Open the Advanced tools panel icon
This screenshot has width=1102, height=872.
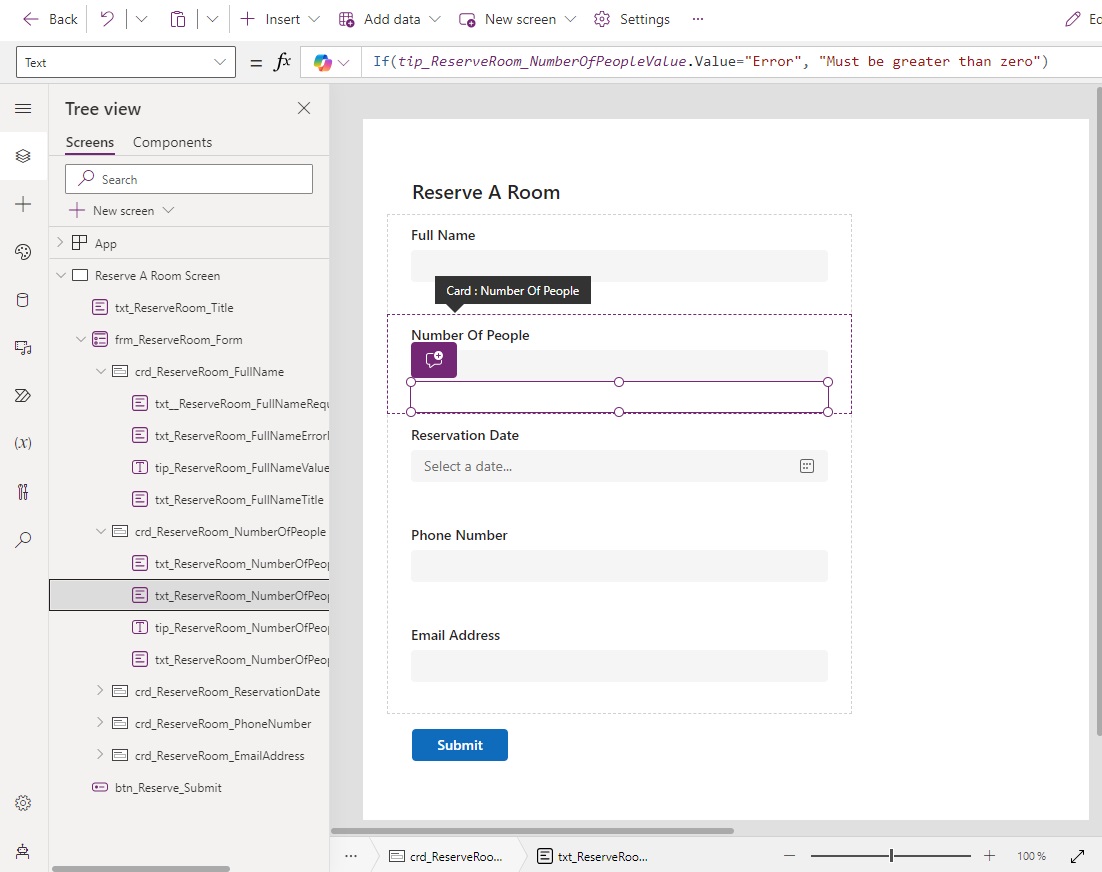pyautogui.click(x=23, y=491)
